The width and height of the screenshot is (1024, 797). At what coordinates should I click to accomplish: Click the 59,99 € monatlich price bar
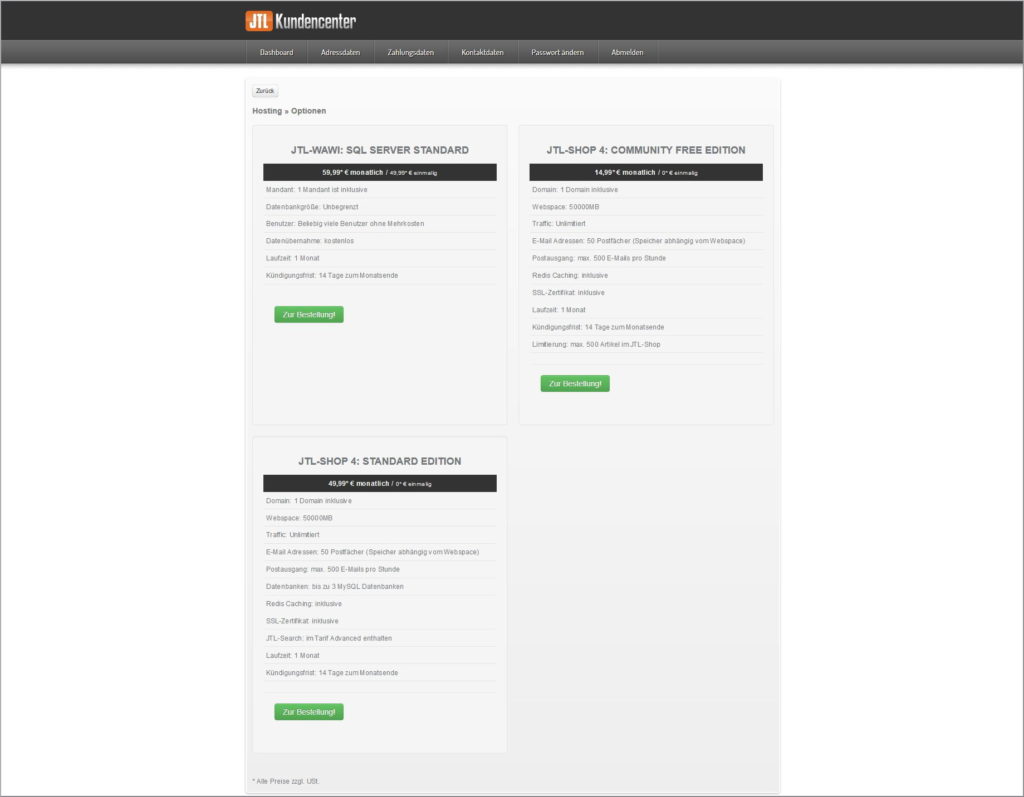[x=379, y=172]
